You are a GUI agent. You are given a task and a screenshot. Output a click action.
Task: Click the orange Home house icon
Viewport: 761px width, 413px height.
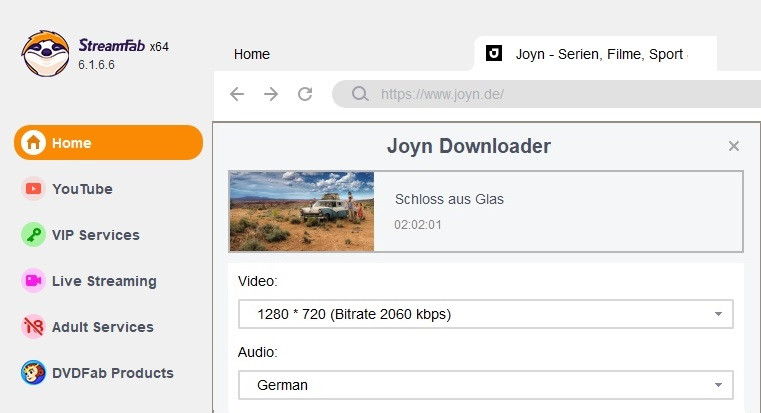[x=33, y=142]
